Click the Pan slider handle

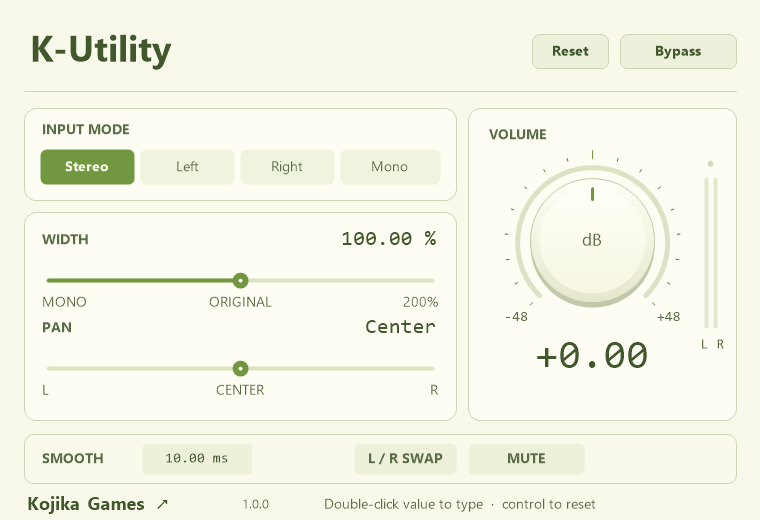tap(240, 368)
